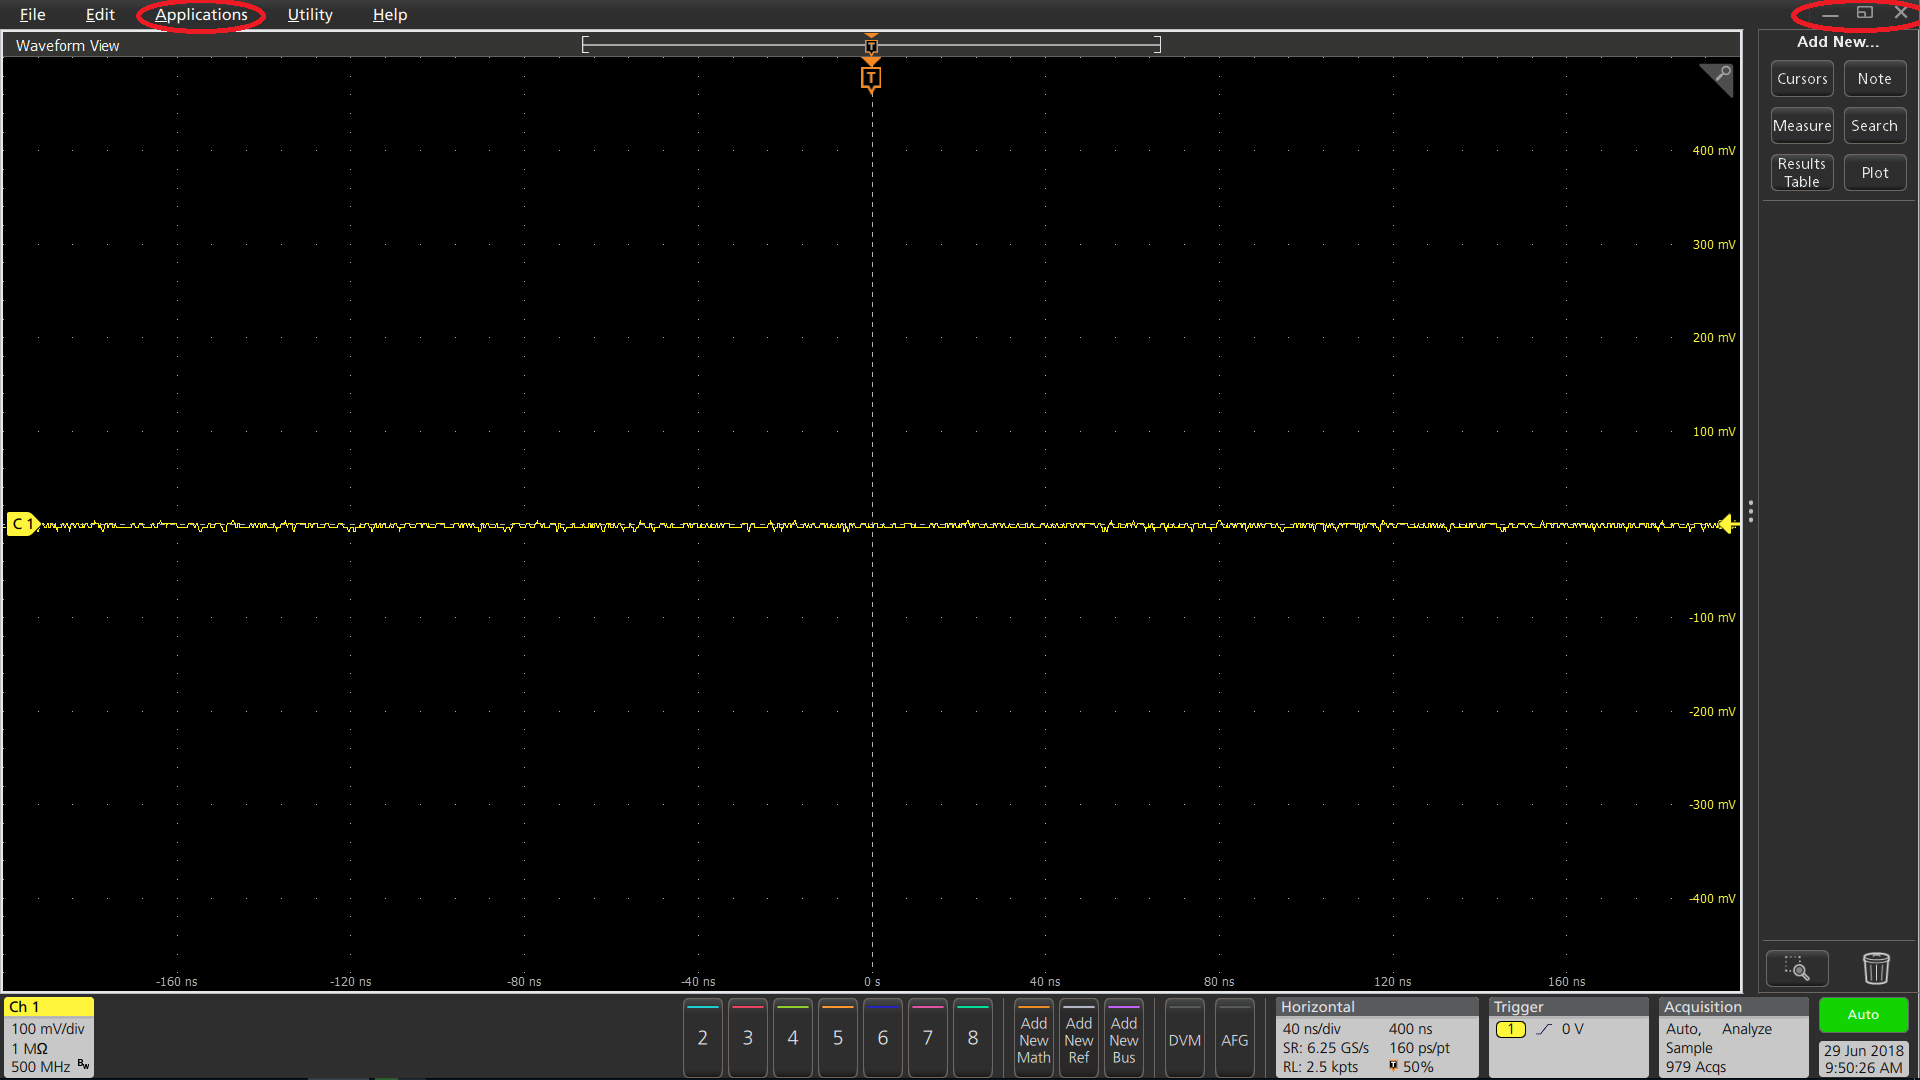Screen dimensions: 1920x1080
Task: Click the yellow trigger level arrow indicator
Action: pos(1727,523)
